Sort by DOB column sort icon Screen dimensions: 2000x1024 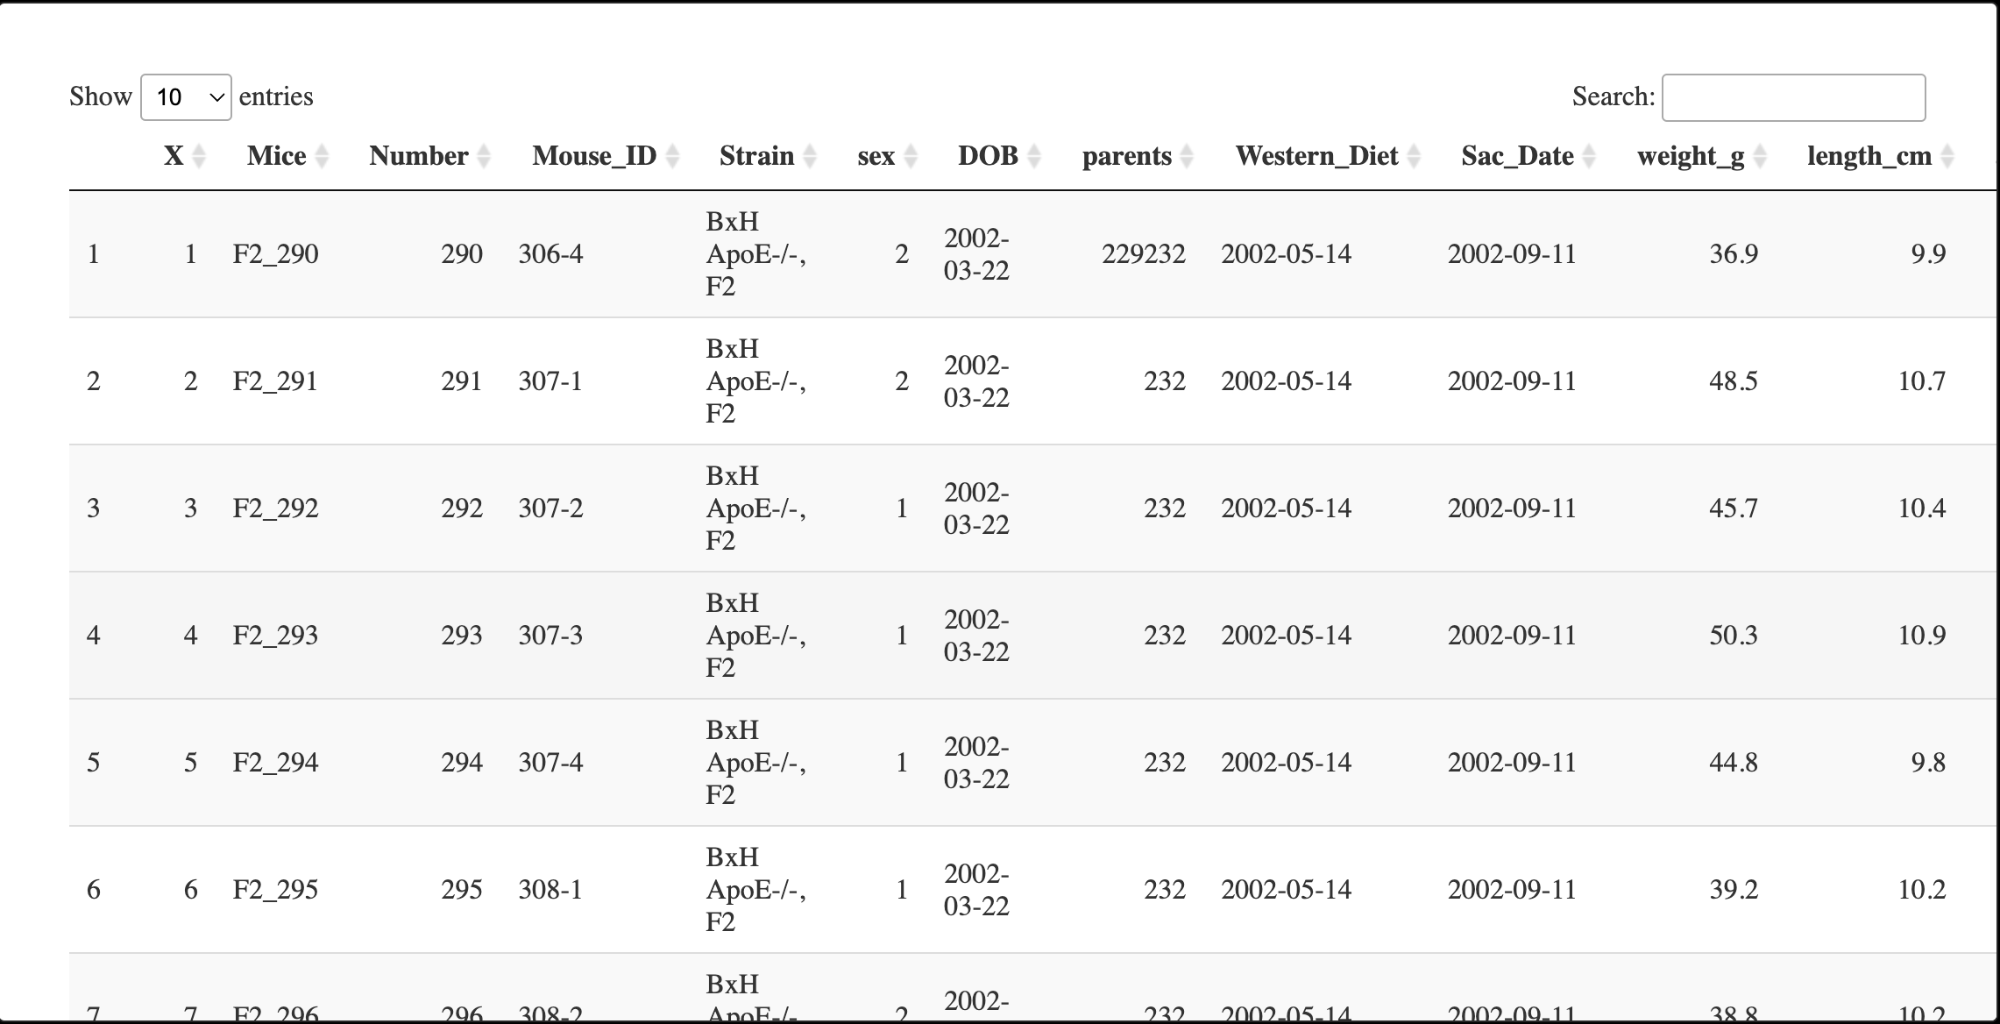[x=1034, y=156]
